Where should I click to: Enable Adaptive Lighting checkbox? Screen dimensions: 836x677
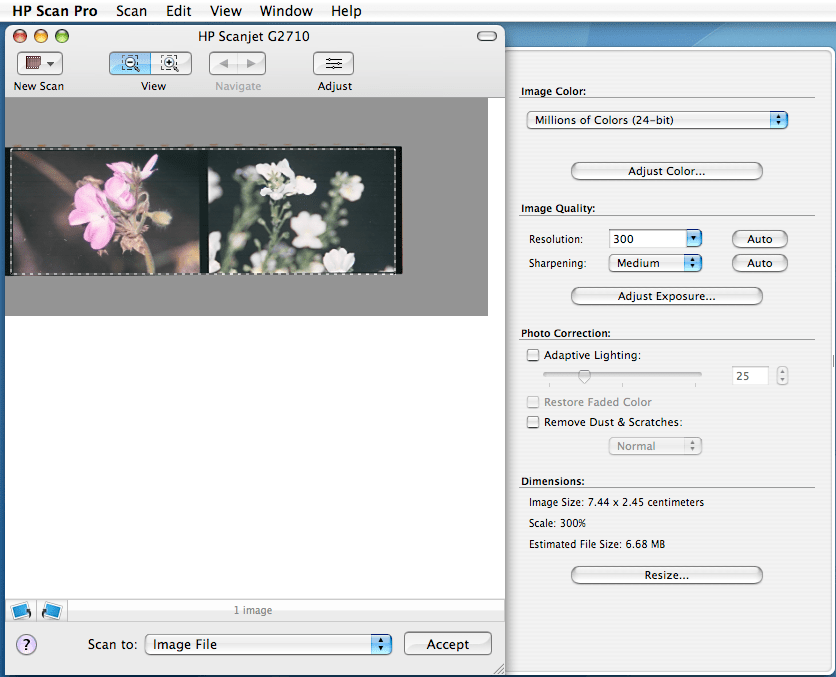pyautogui.click(x=533, y=355)
